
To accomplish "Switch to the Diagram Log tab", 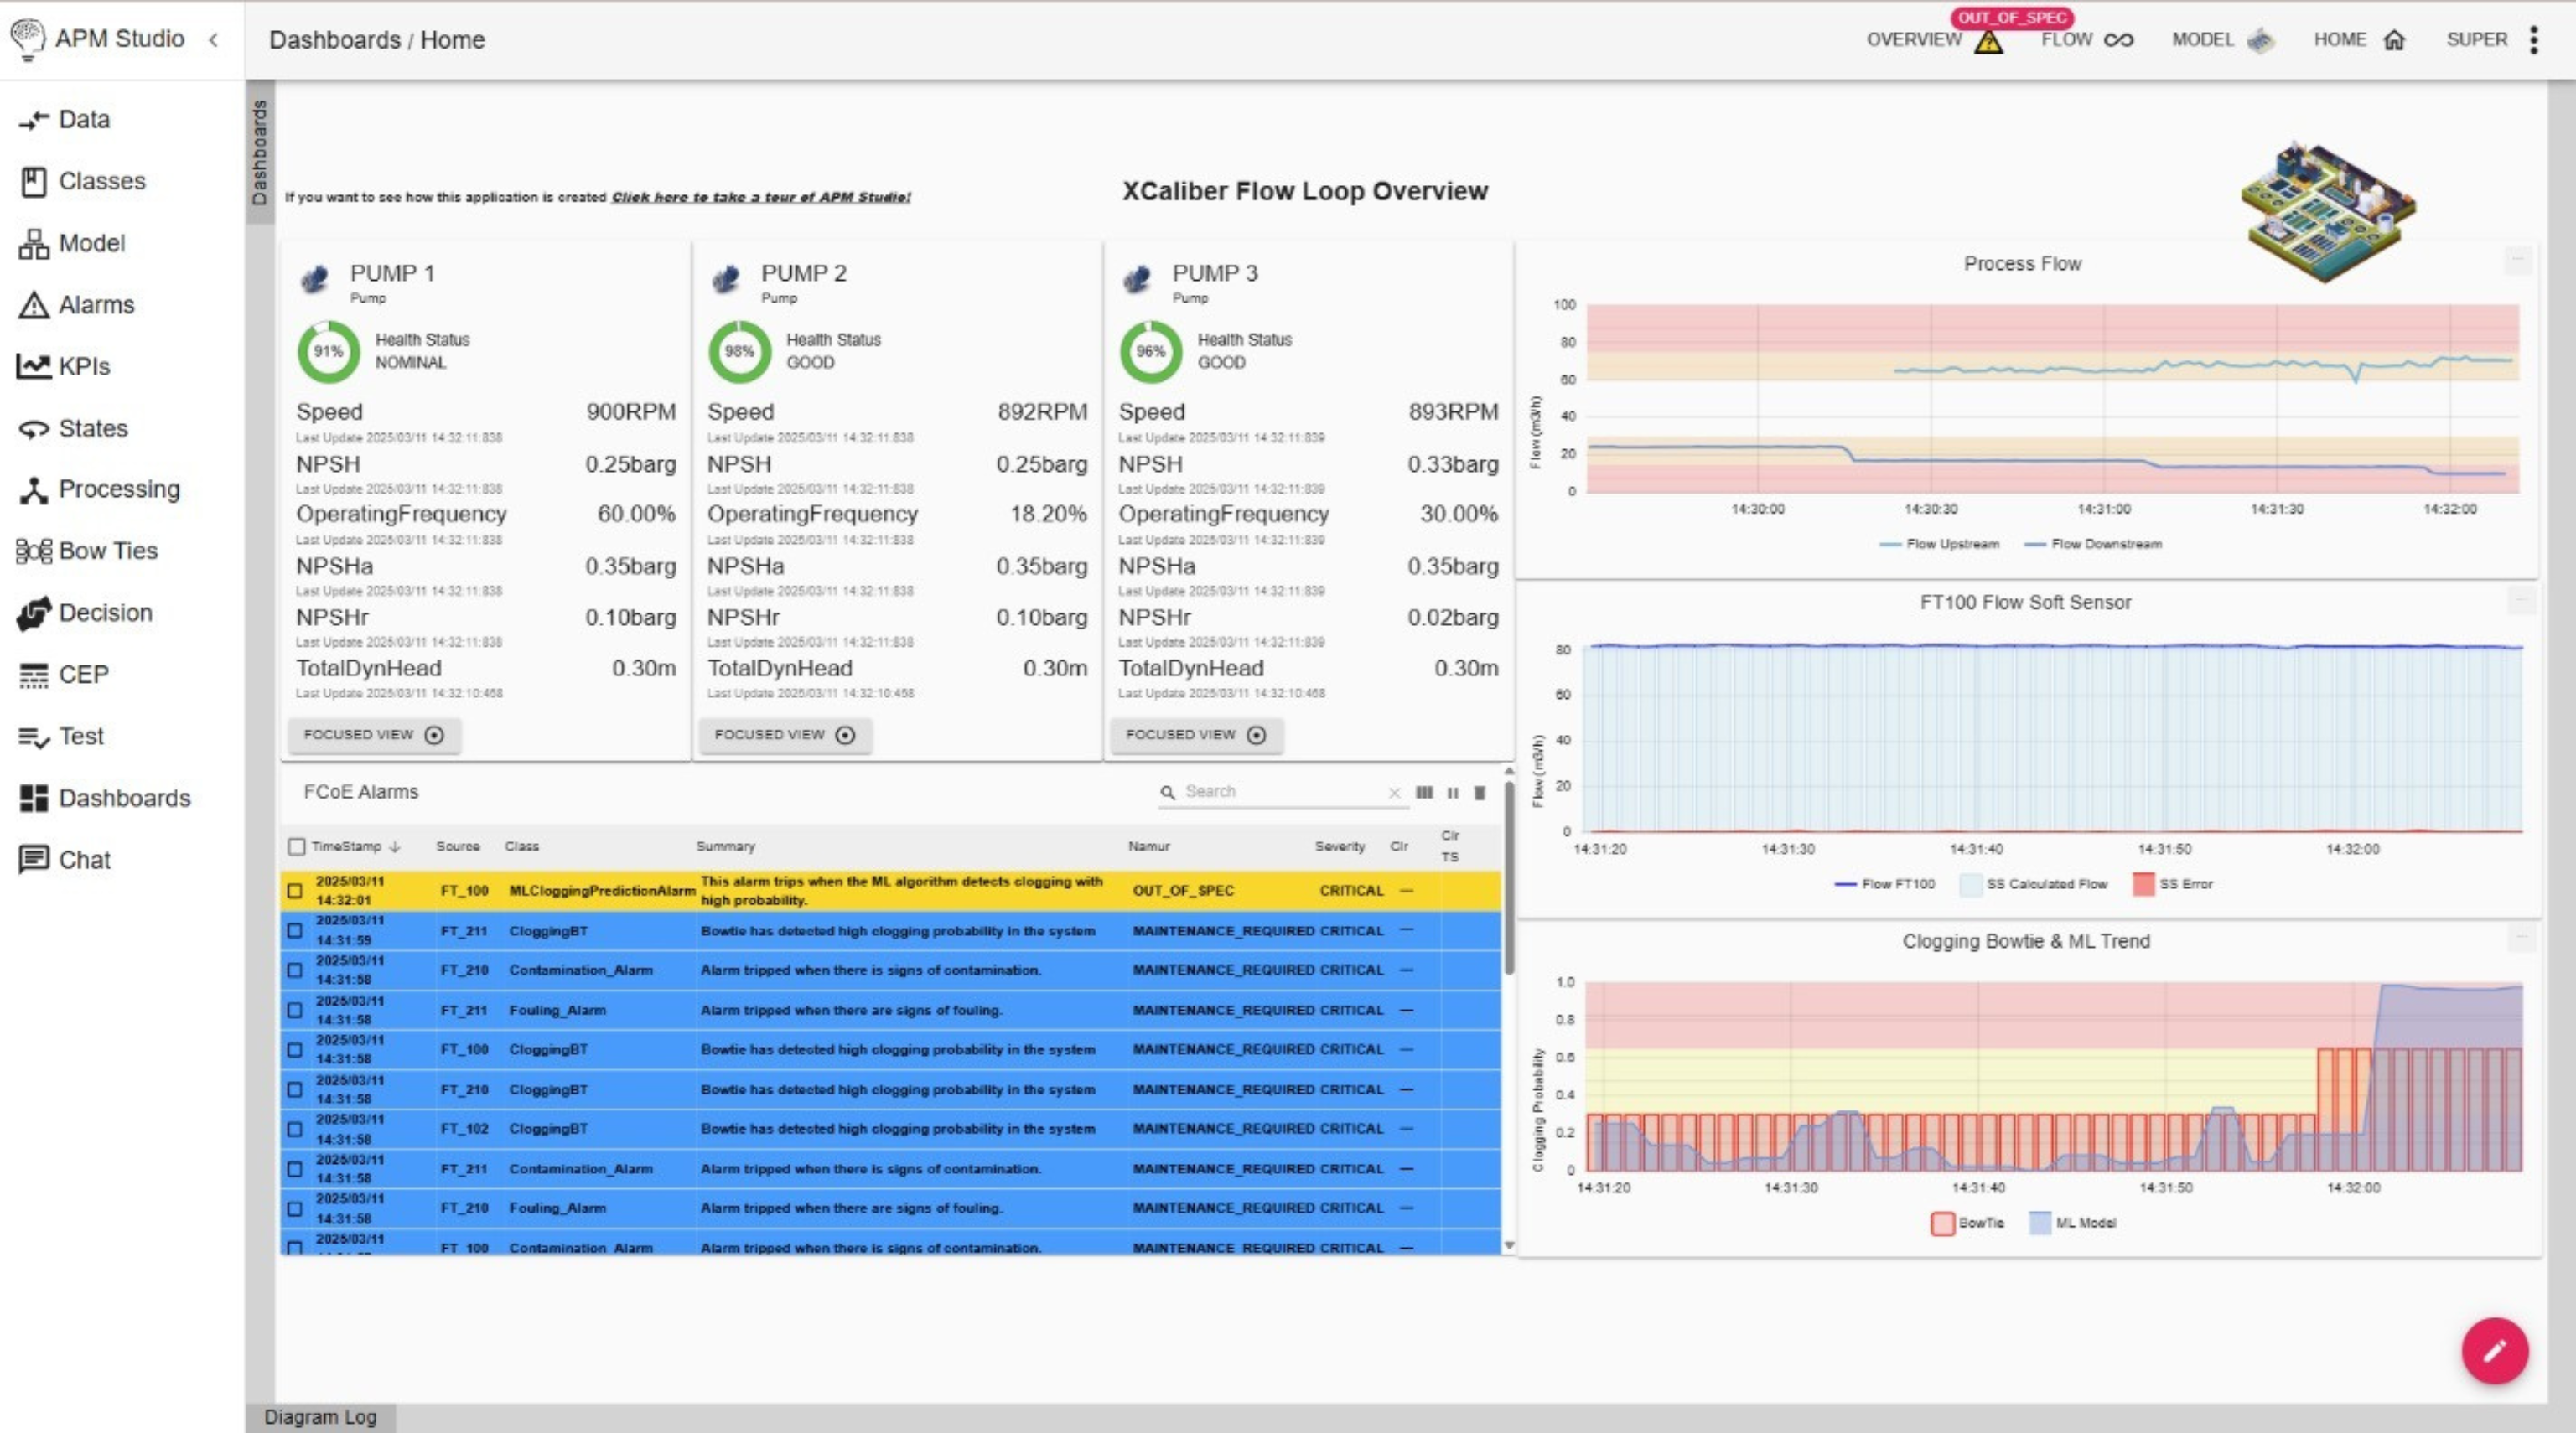I will click(x=320, y=1417).
